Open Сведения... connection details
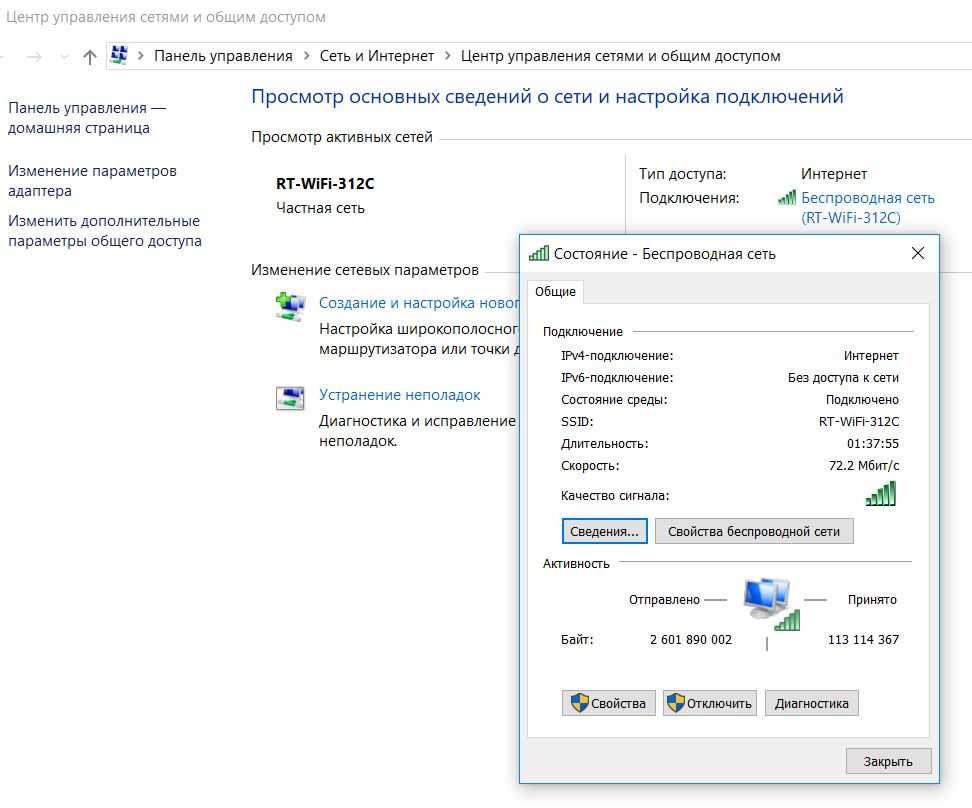The height and width of the screenshot is (808, 972). point(604,531)
